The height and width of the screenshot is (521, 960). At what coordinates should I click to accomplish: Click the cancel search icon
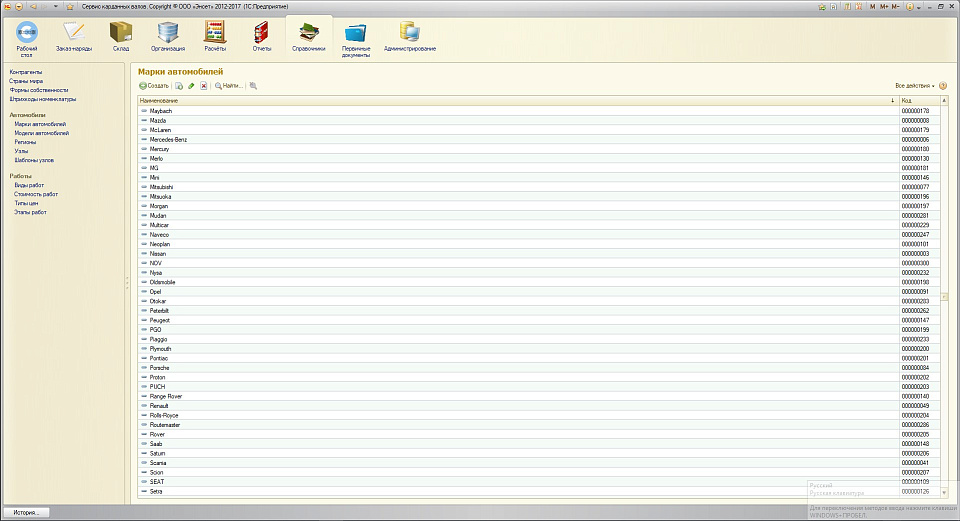point(253,86)
